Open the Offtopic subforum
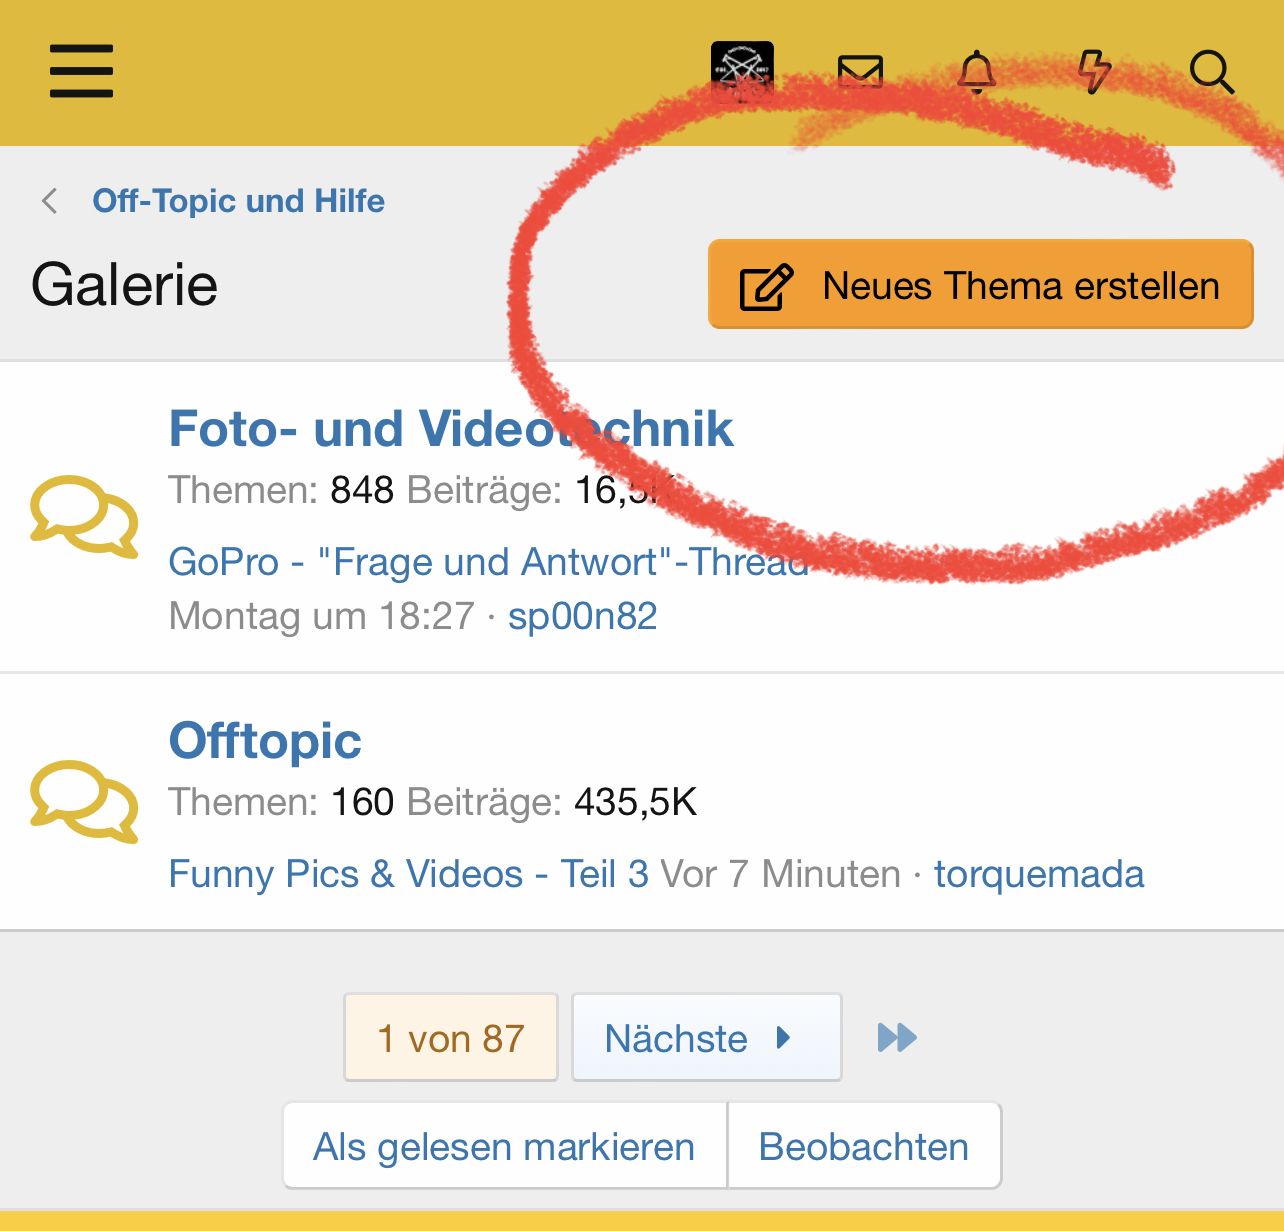 265,741
